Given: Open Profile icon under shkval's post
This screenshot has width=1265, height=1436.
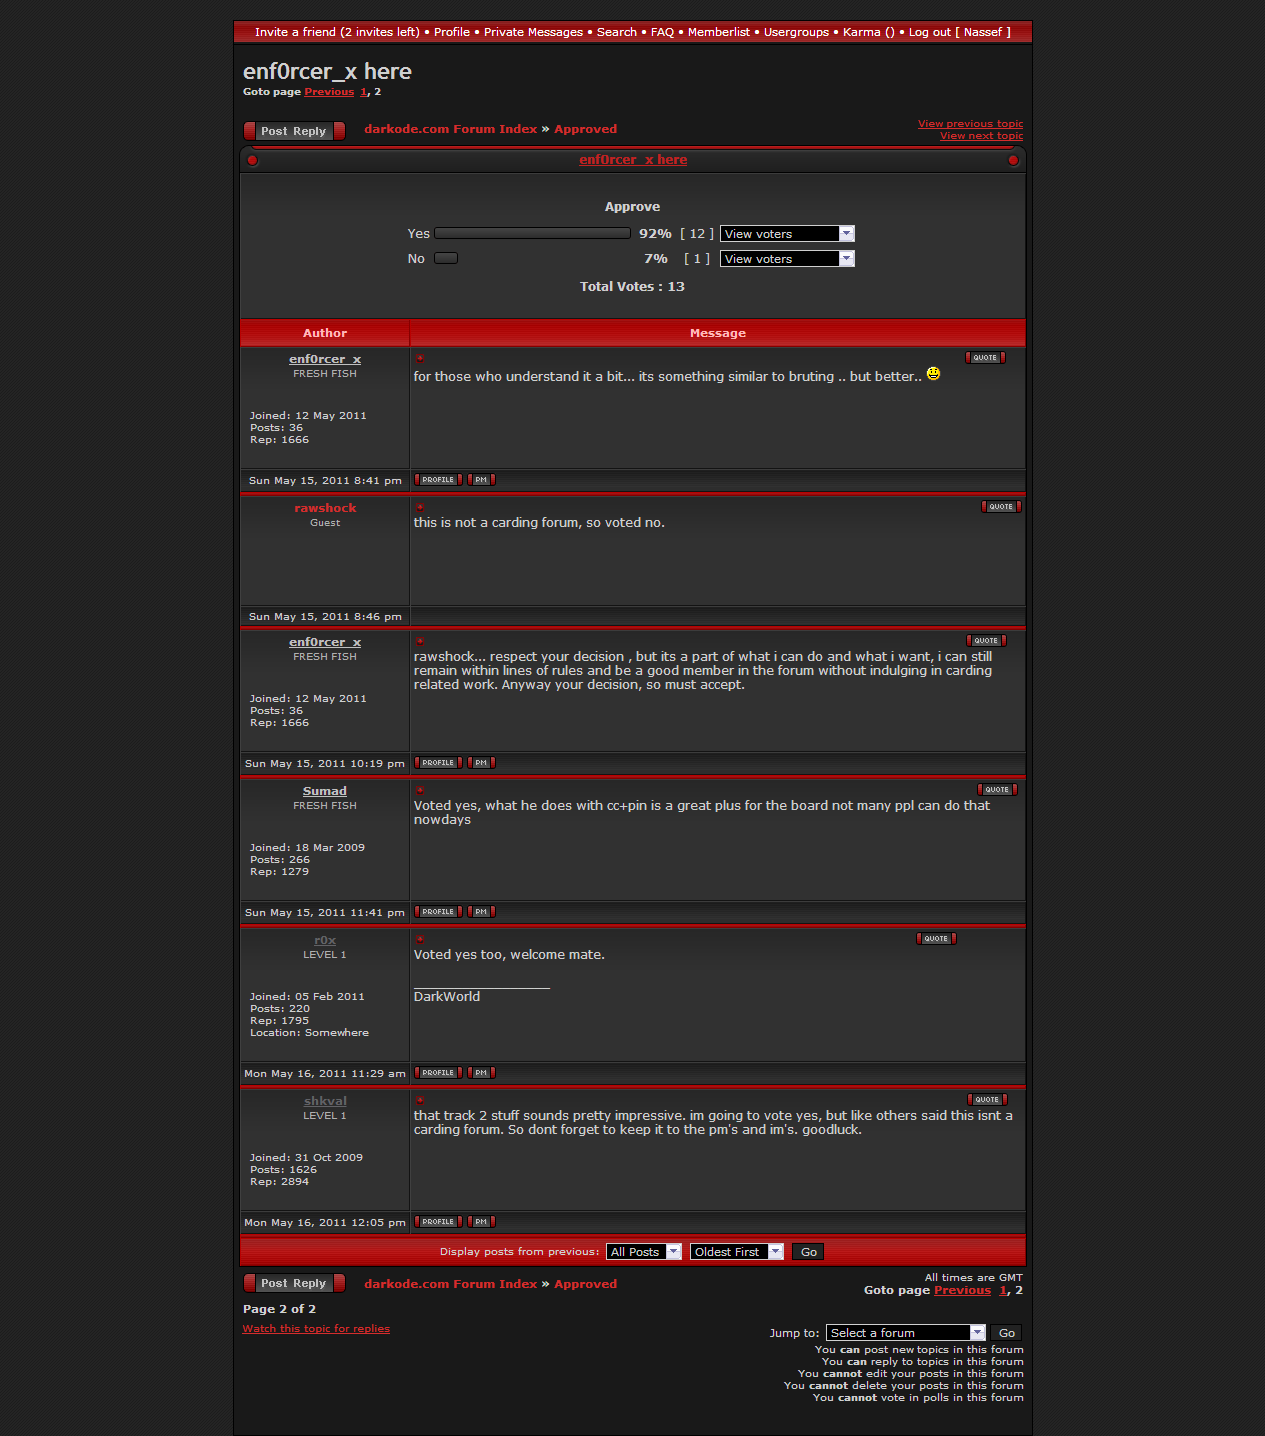Looking at the screenshot, I should tap(438, 1222).
